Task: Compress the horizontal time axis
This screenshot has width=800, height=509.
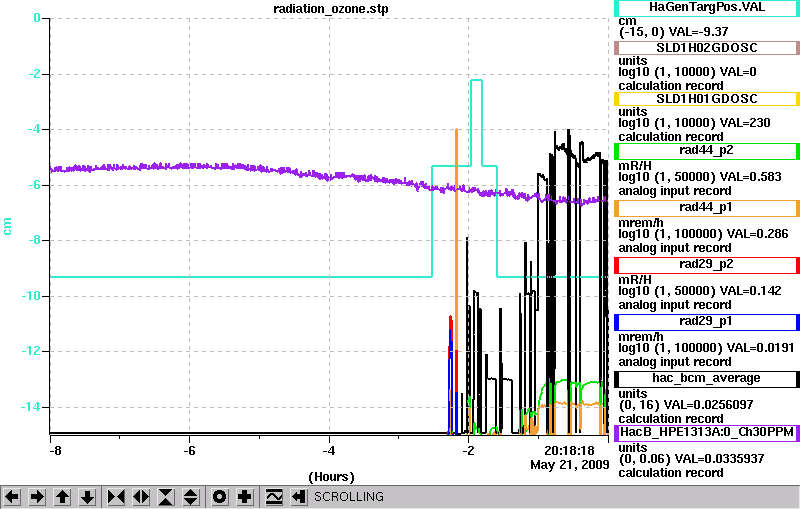Action: click(116, 497)
